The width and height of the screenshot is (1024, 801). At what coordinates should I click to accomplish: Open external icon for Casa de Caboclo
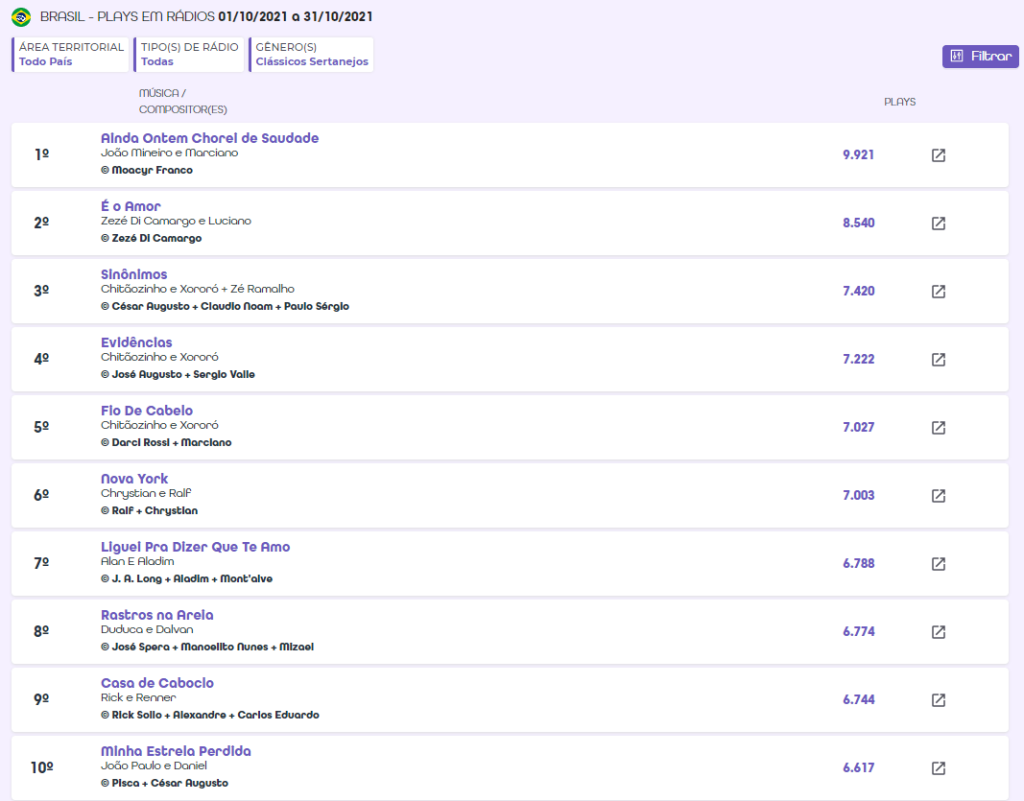click(938, 699)
